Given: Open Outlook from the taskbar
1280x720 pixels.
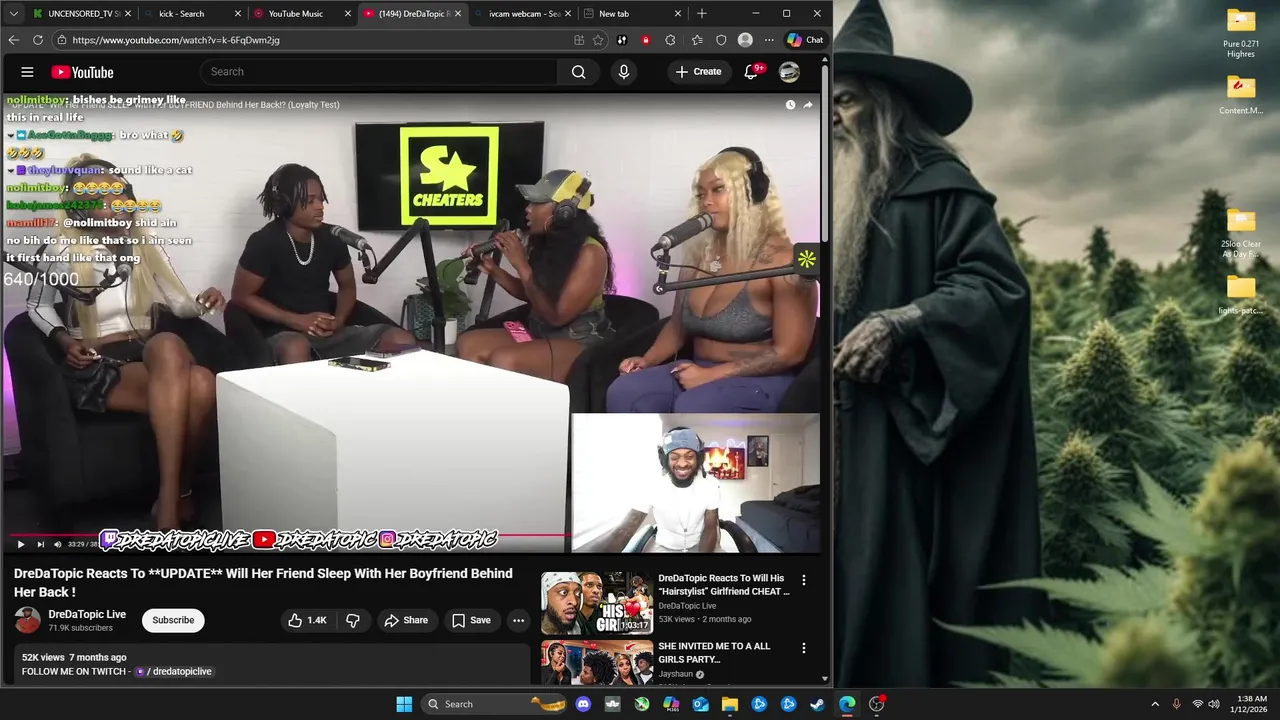Looking at the screenshot, I should click(x=700, y=704).
